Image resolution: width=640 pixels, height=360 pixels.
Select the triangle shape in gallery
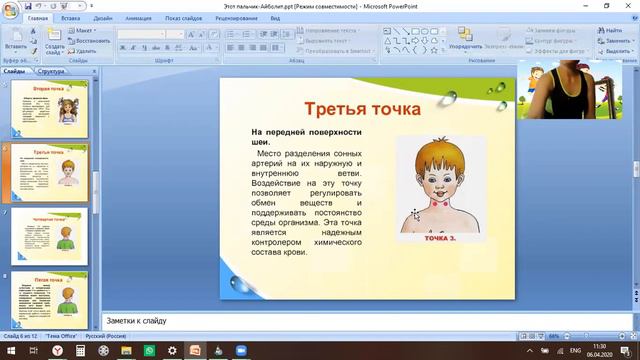[x=387, y=41]
